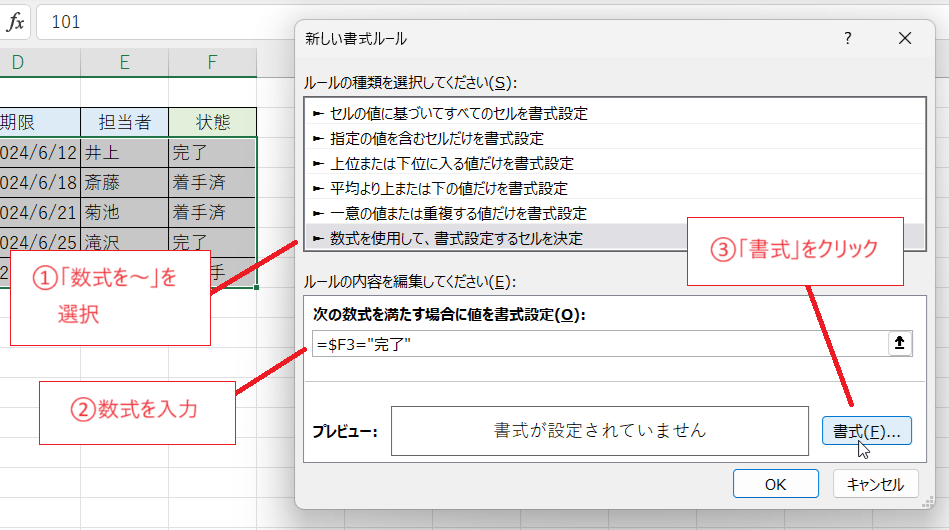The image size is (949, 530).
Task: Click the cell containing 斎藤
Action: [x=124, y=182]
